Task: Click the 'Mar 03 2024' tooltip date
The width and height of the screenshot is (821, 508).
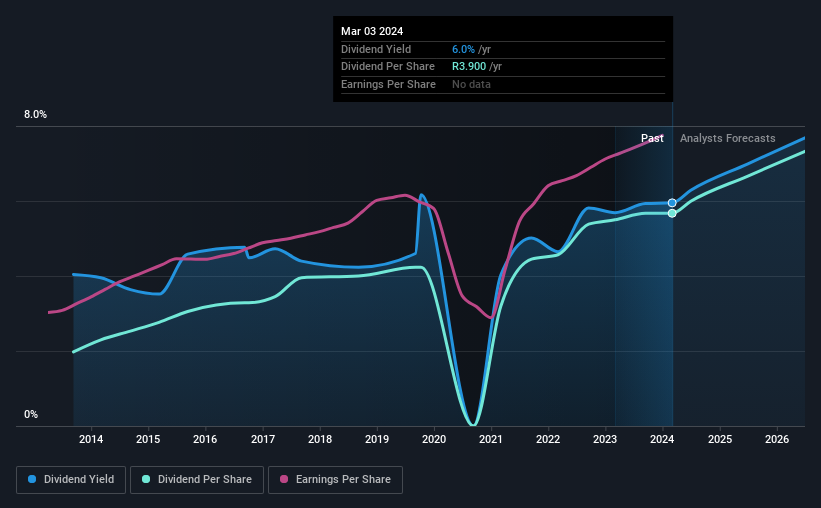Action: tap(372, 31)
